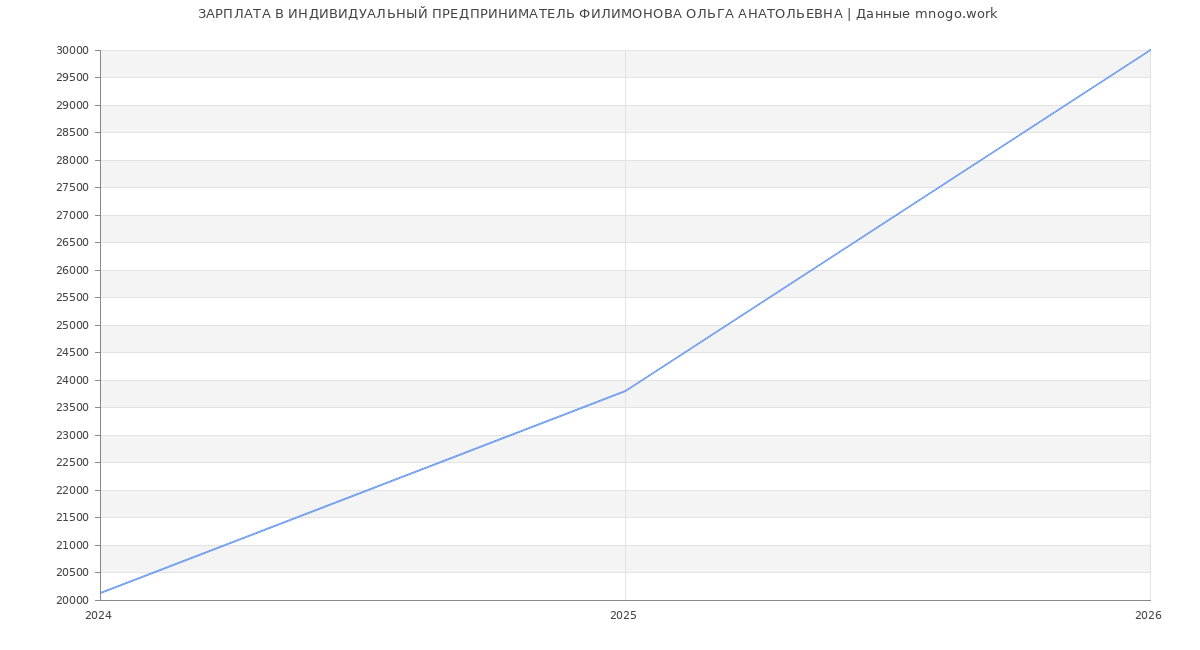
Task: Click the 2026 end point of line
Action: pyautogui.click(x=1149, y=50)
